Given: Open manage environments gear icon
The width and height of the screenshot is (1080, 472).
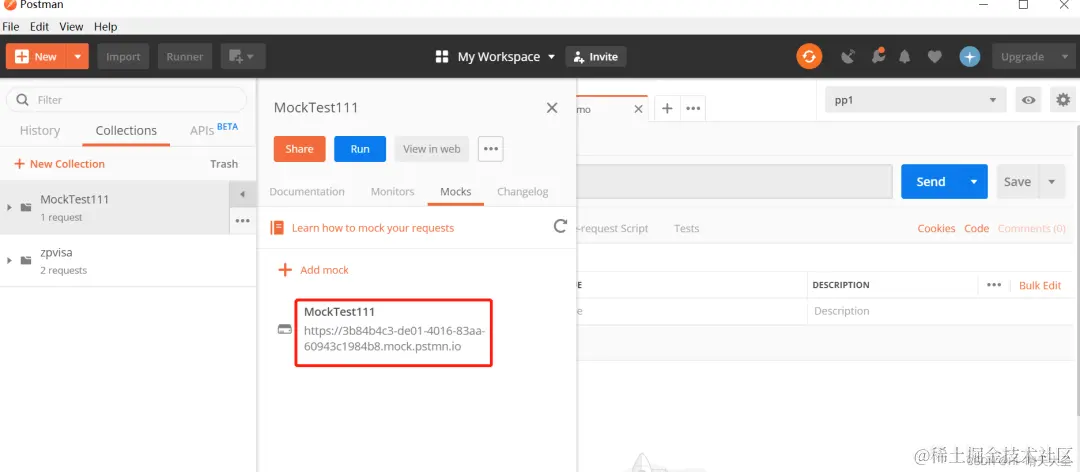Looking at the screenshot, I should [1063, 100].
